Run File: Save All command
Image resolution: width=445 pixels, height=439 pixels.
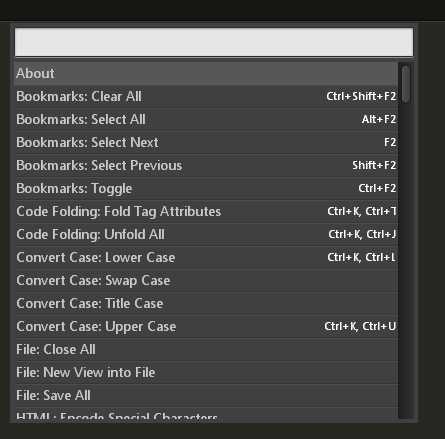pyautogui.click(x=206, y=395)
